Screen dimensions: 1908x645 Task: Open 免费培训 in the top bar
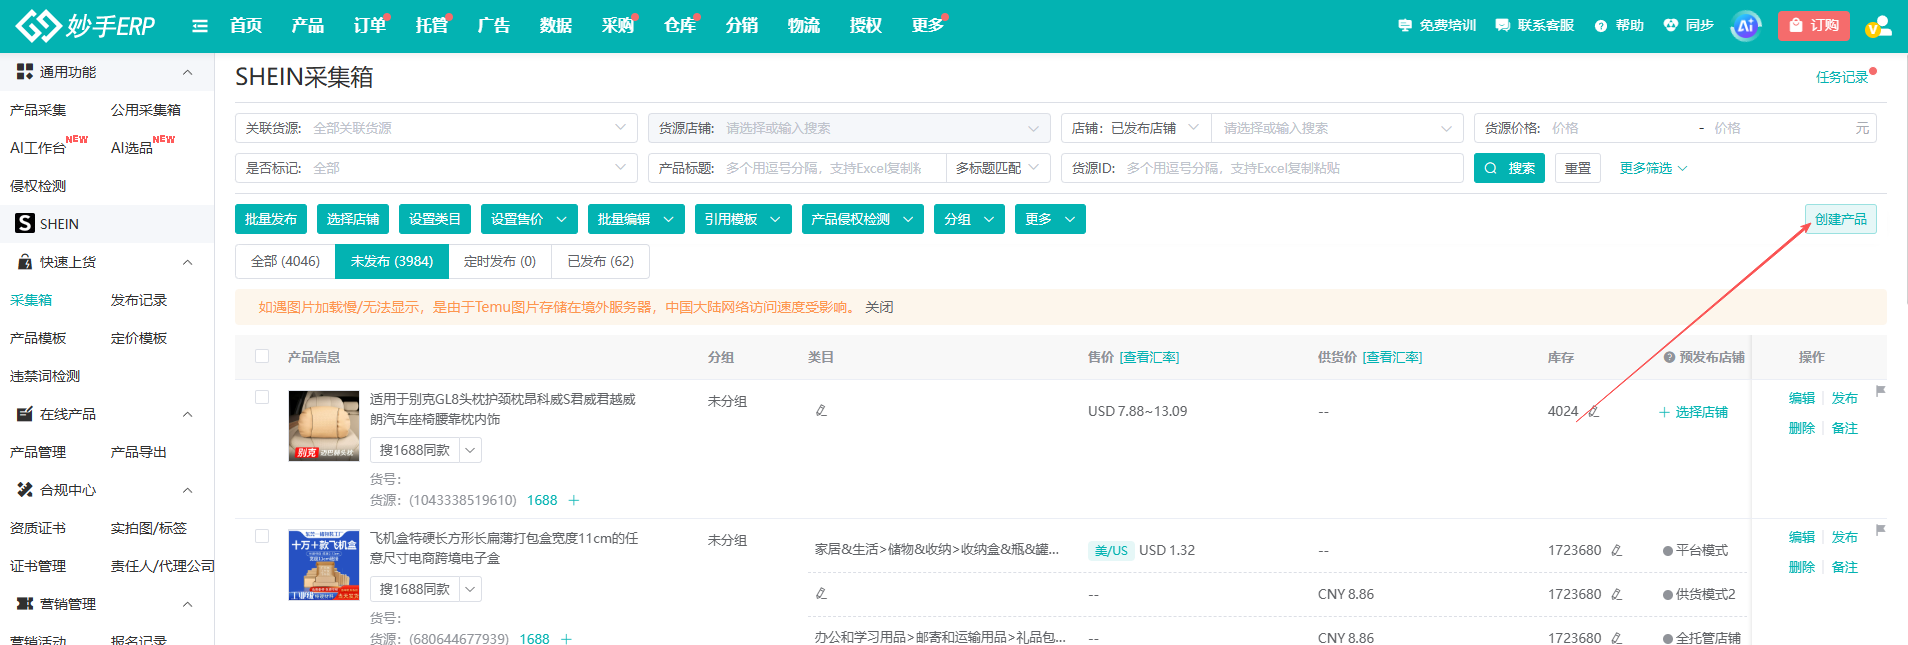pos(1437,26)
